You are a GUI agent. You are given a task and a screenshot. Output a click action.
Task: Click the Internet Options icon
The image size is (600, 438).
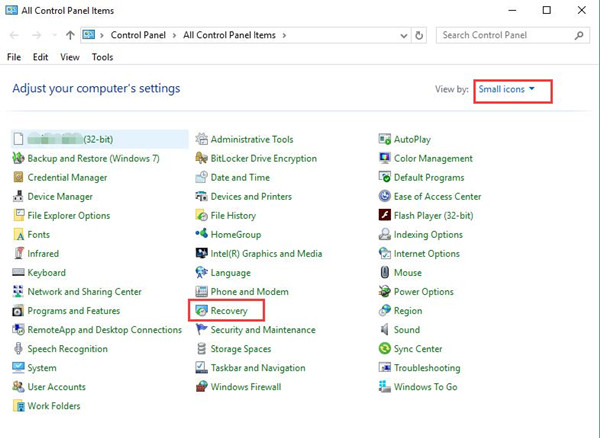coord(385,254)
